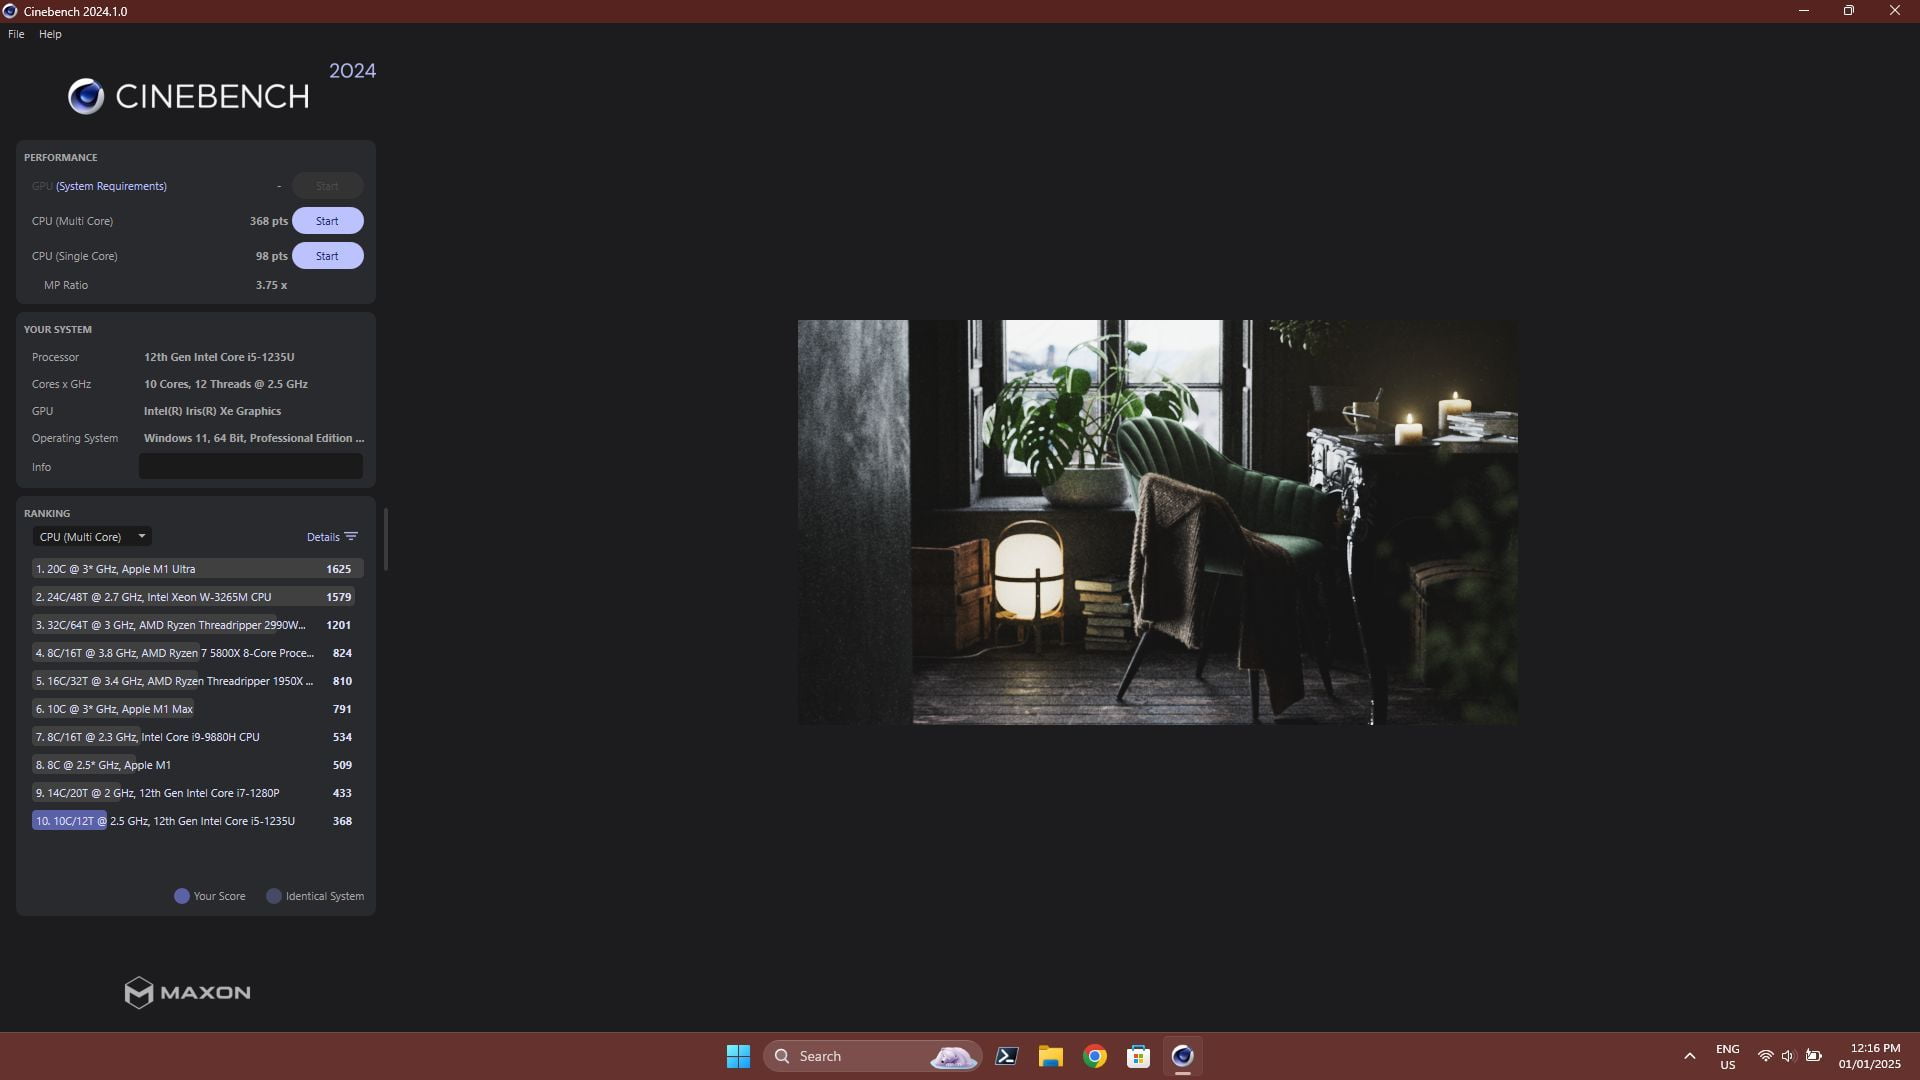Select the Core i7-1280P ranking row
Image resolution: width=1920 pixels, height=1080 pixels.
(x=197, y=793)
